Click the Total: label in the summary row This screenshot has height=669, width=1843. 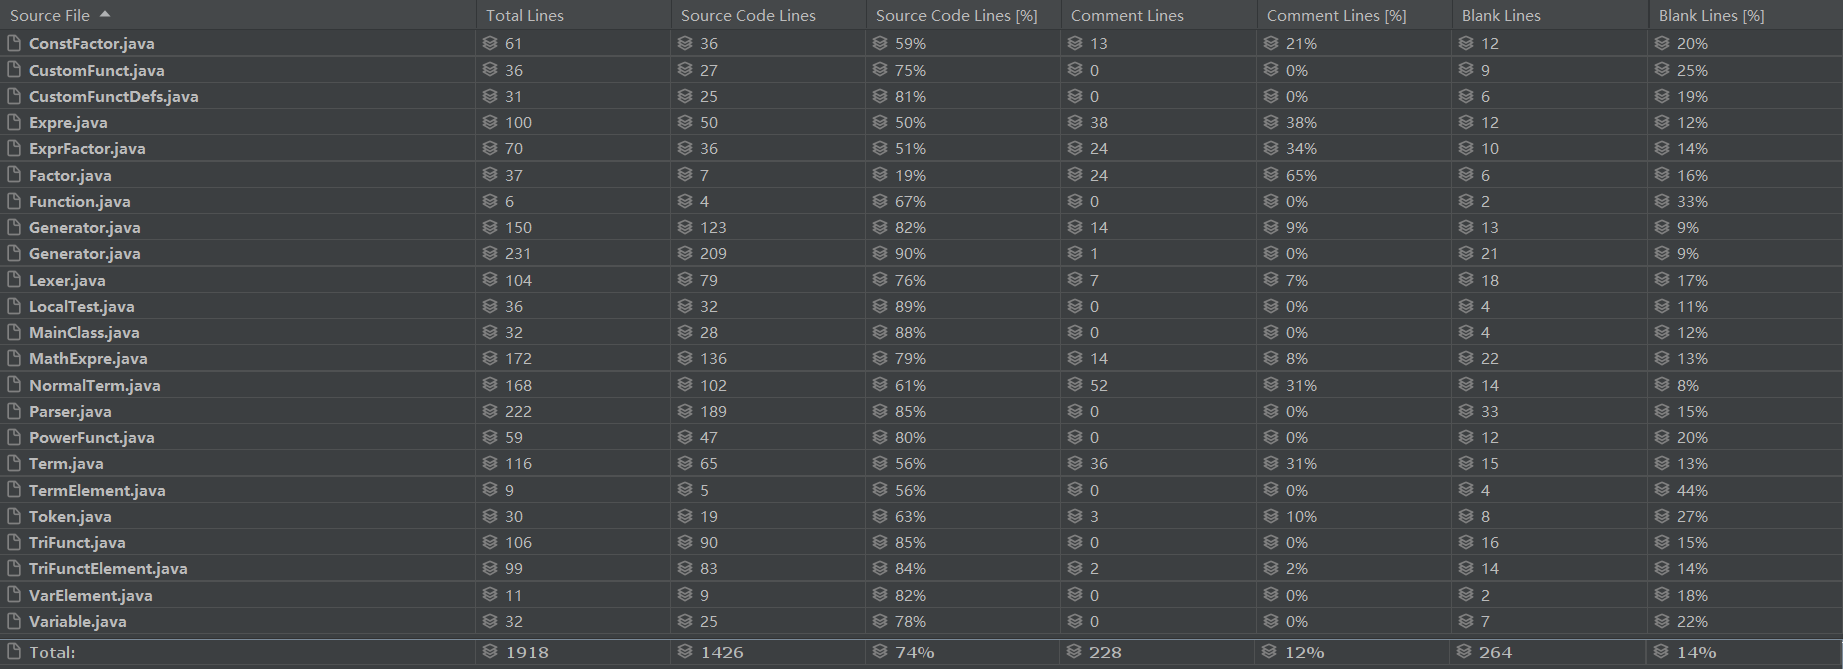click(x=52, y=652)
